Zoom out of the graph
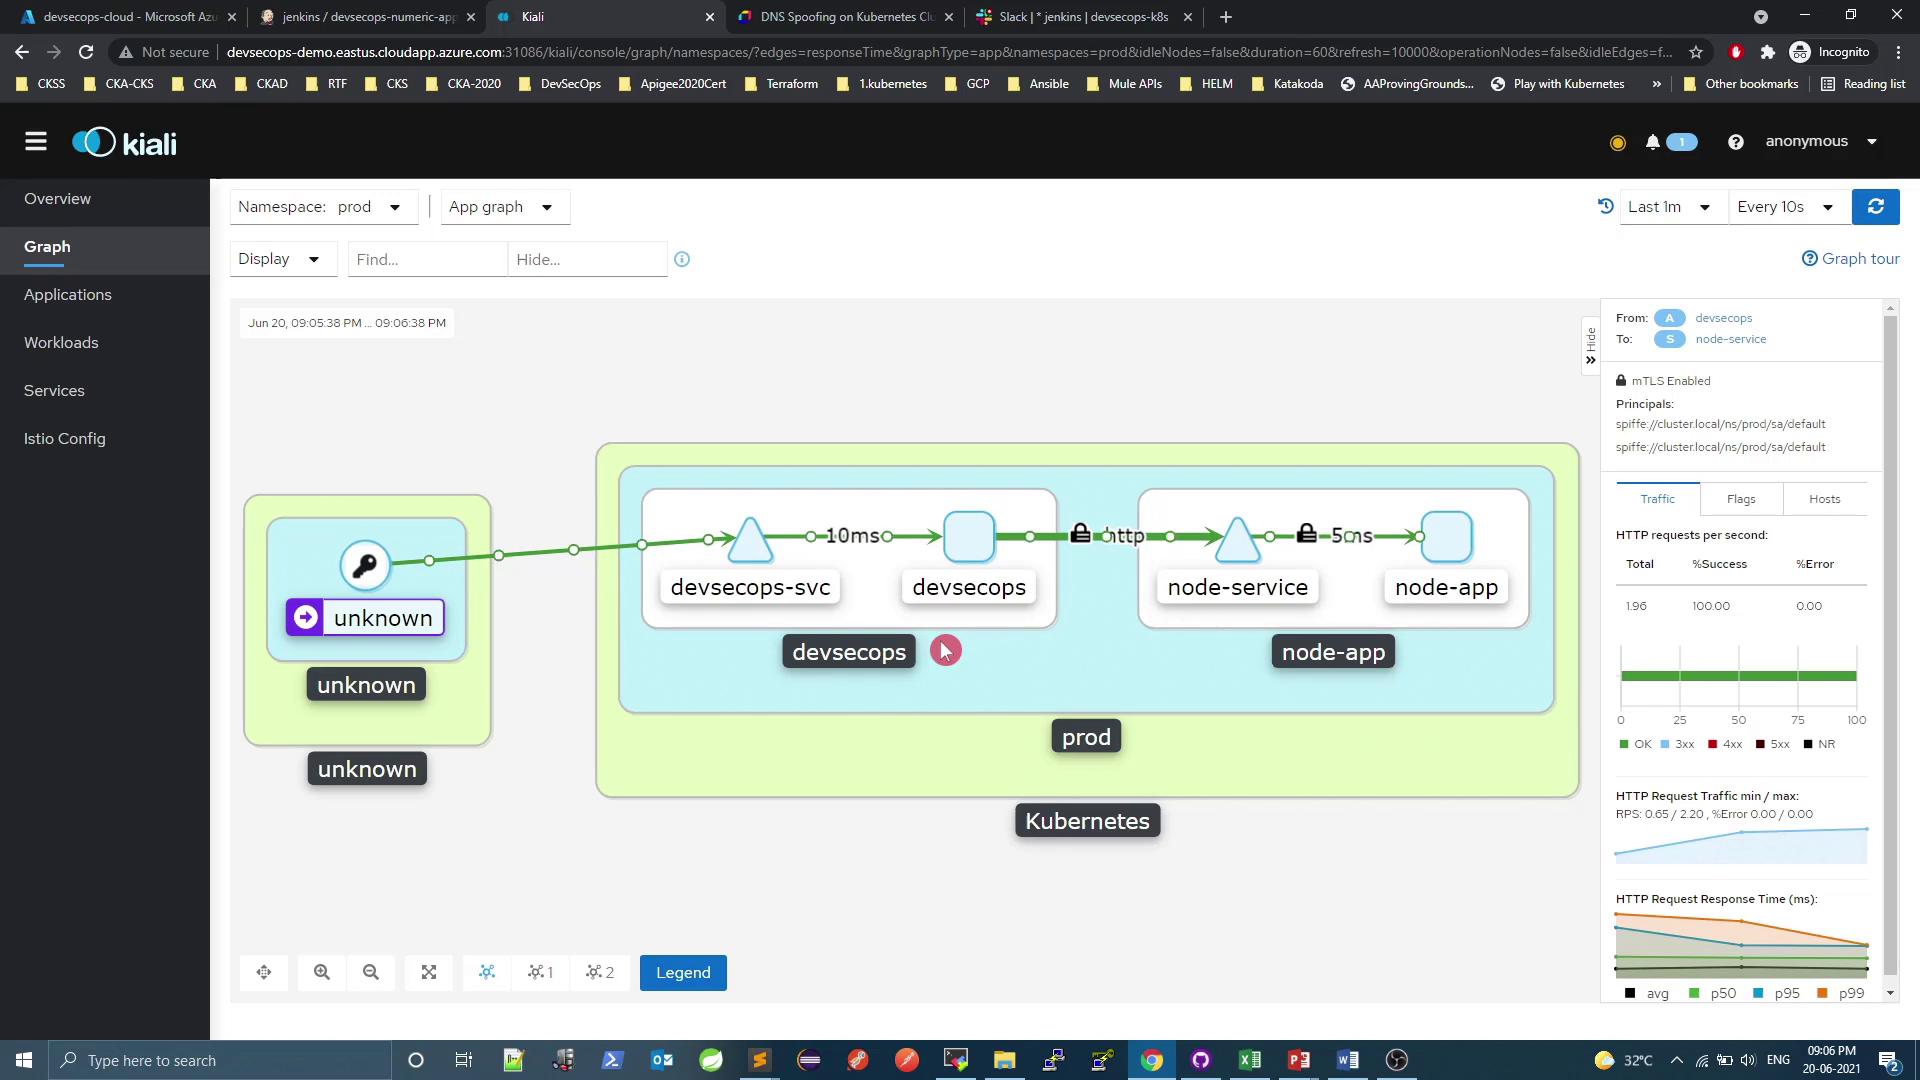 [x=371, y=972]
